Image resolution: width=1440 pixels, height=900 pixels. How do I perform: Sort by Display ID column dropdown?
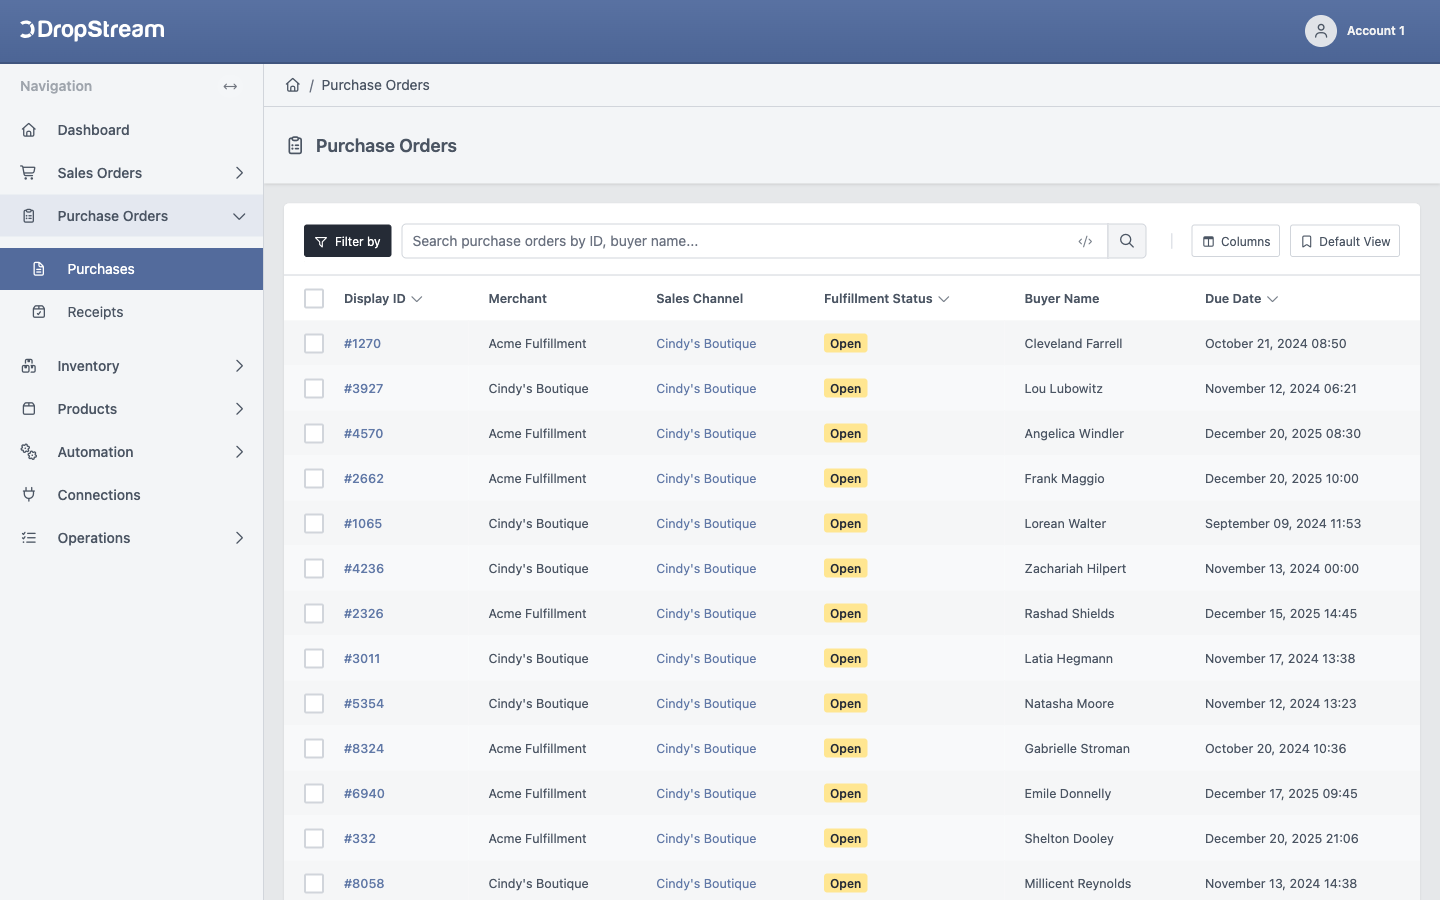tap(417, 299)
